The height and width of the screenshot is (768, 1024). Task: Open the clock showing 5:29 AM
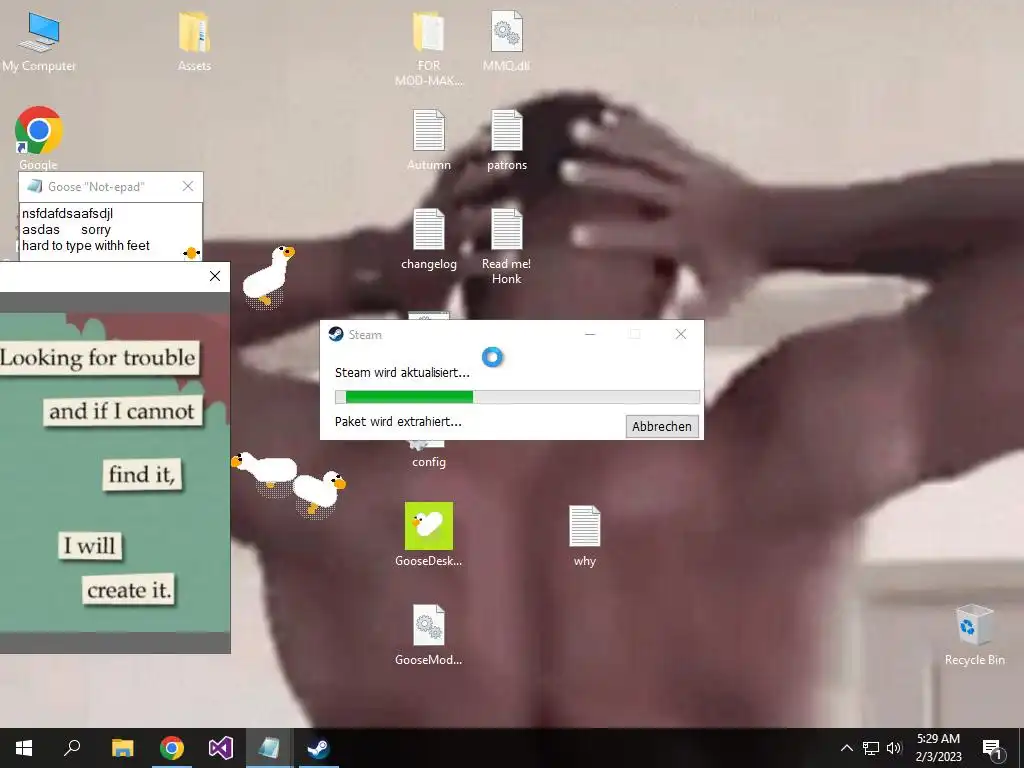(x=938, y=748)
